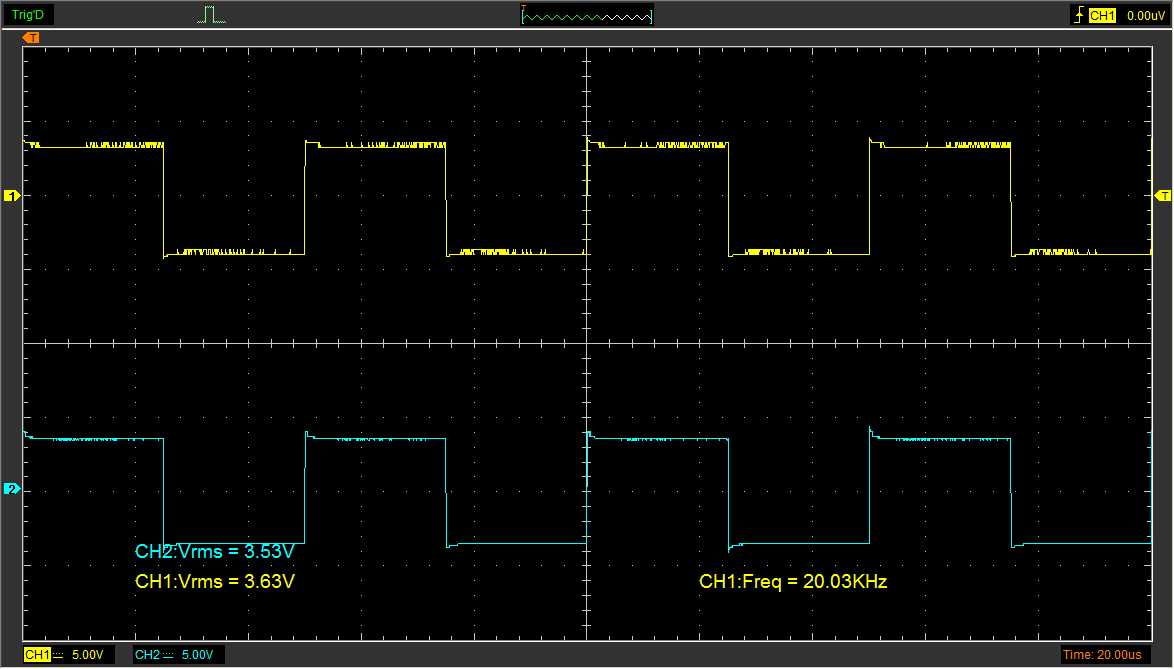The height and width of the screenshot is (669, 1174).
Task: Click the CH1:Freq = 20.03KHz readout
Action: point(793,581)
